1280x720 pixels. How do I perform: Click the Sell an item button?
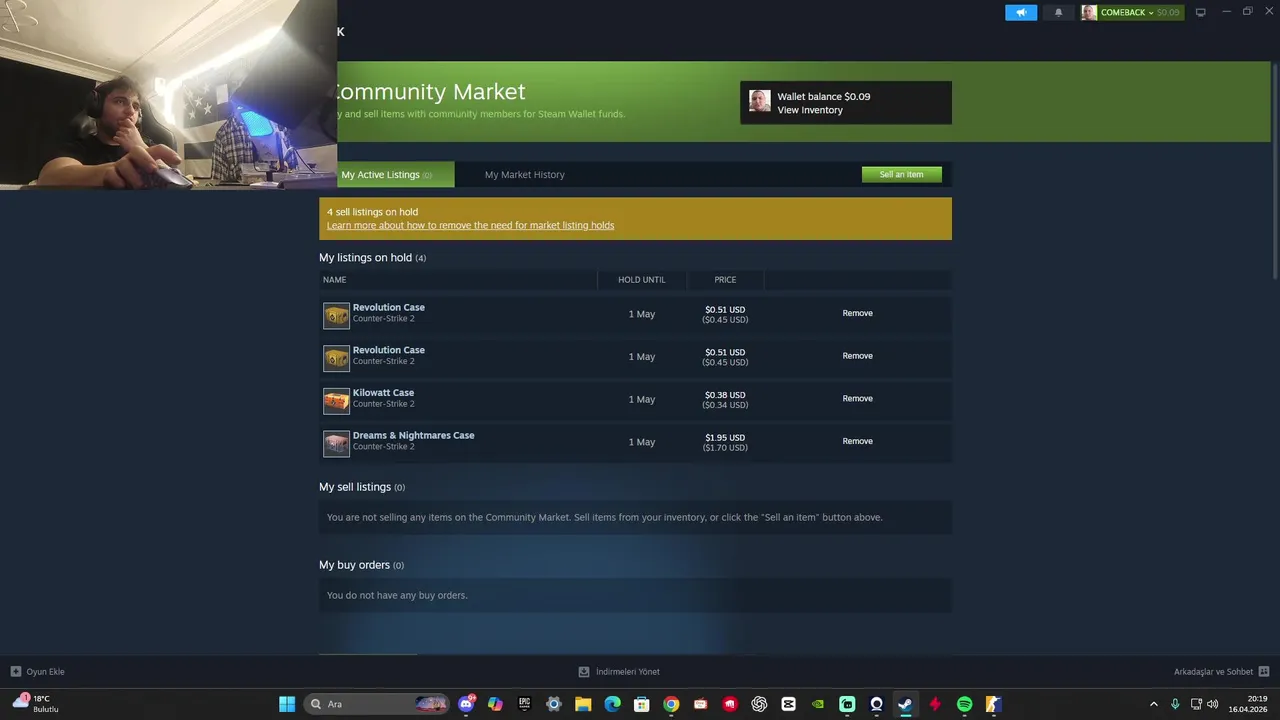click(901, 174)
